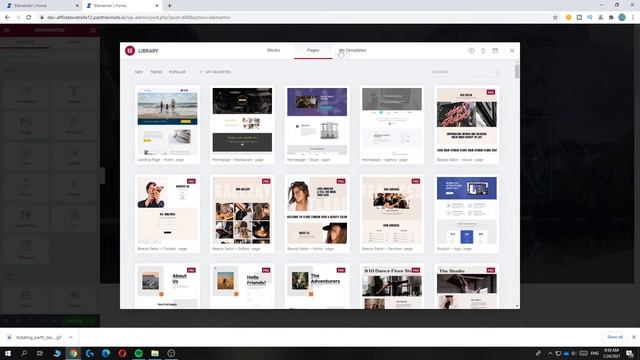Close the Library dialog
640x360 pixels.
click(x=512, y=51)
